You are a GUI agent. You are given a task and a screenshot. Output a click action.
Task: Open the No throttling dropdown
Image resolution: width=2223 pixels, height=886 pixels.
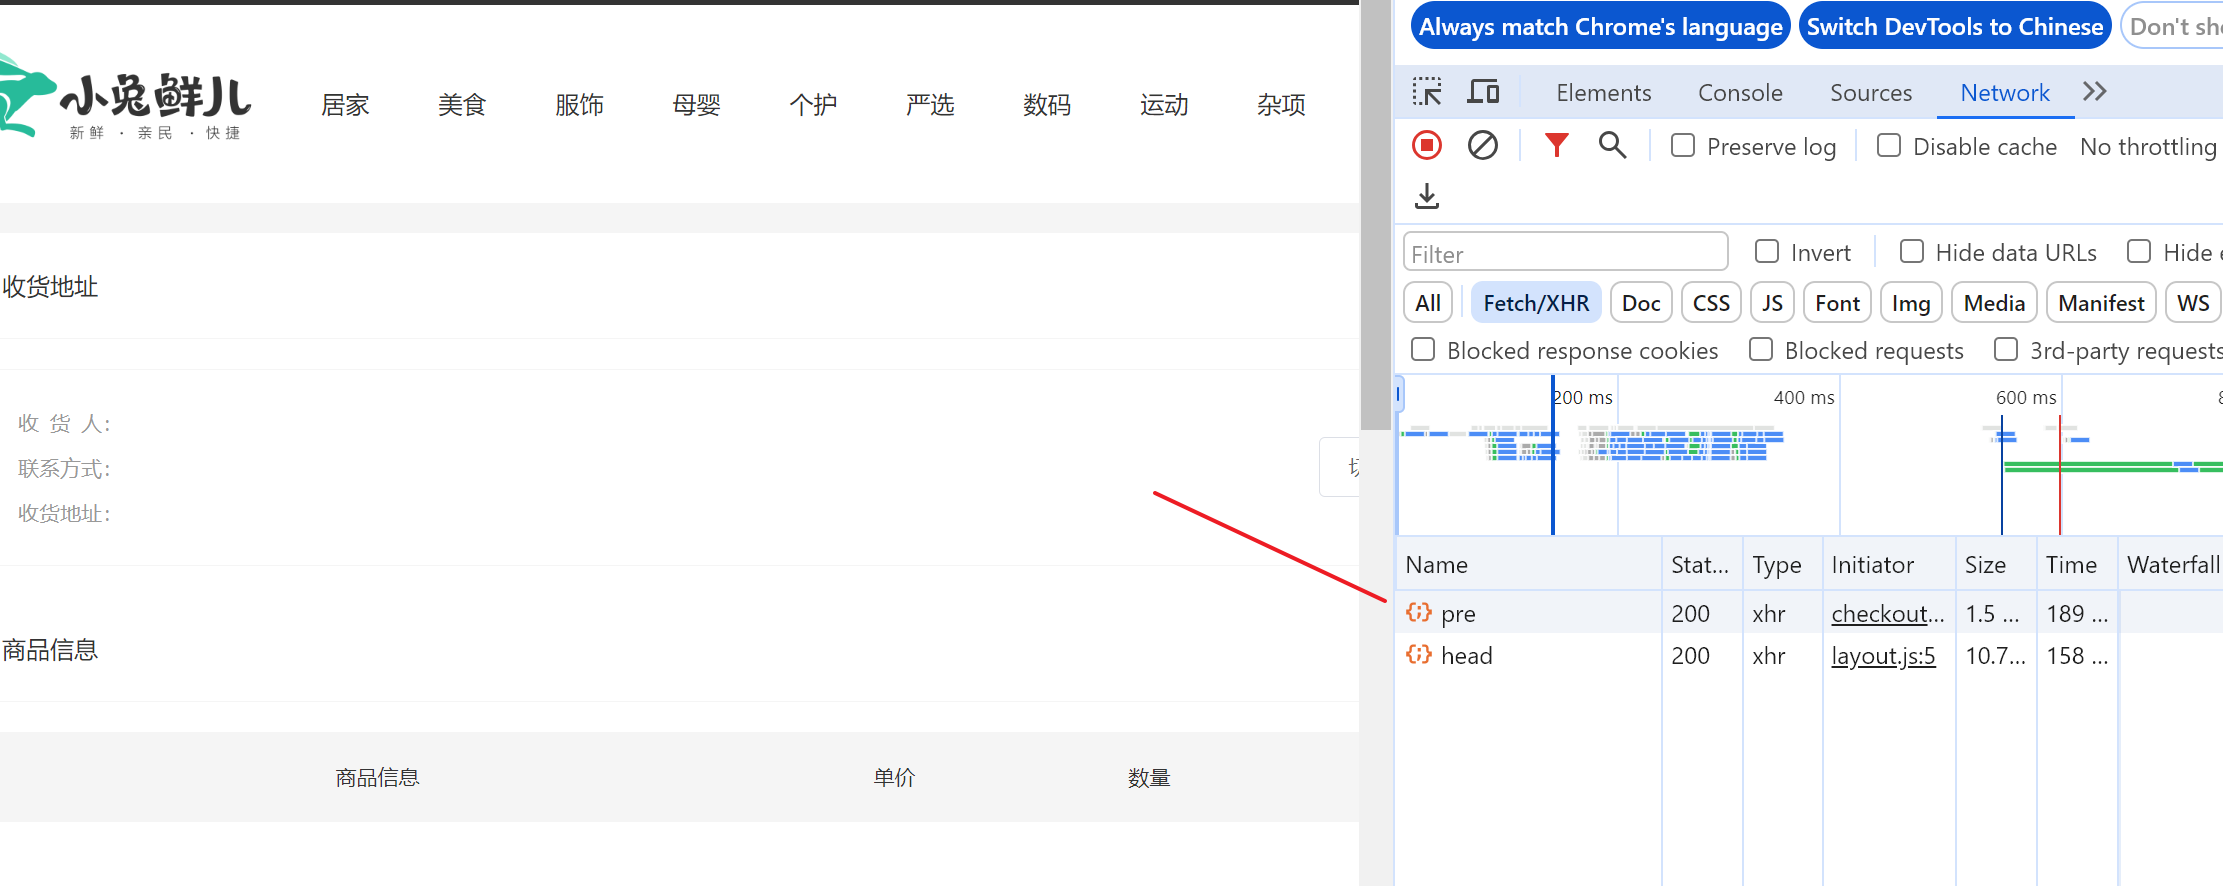point(2150,147)
